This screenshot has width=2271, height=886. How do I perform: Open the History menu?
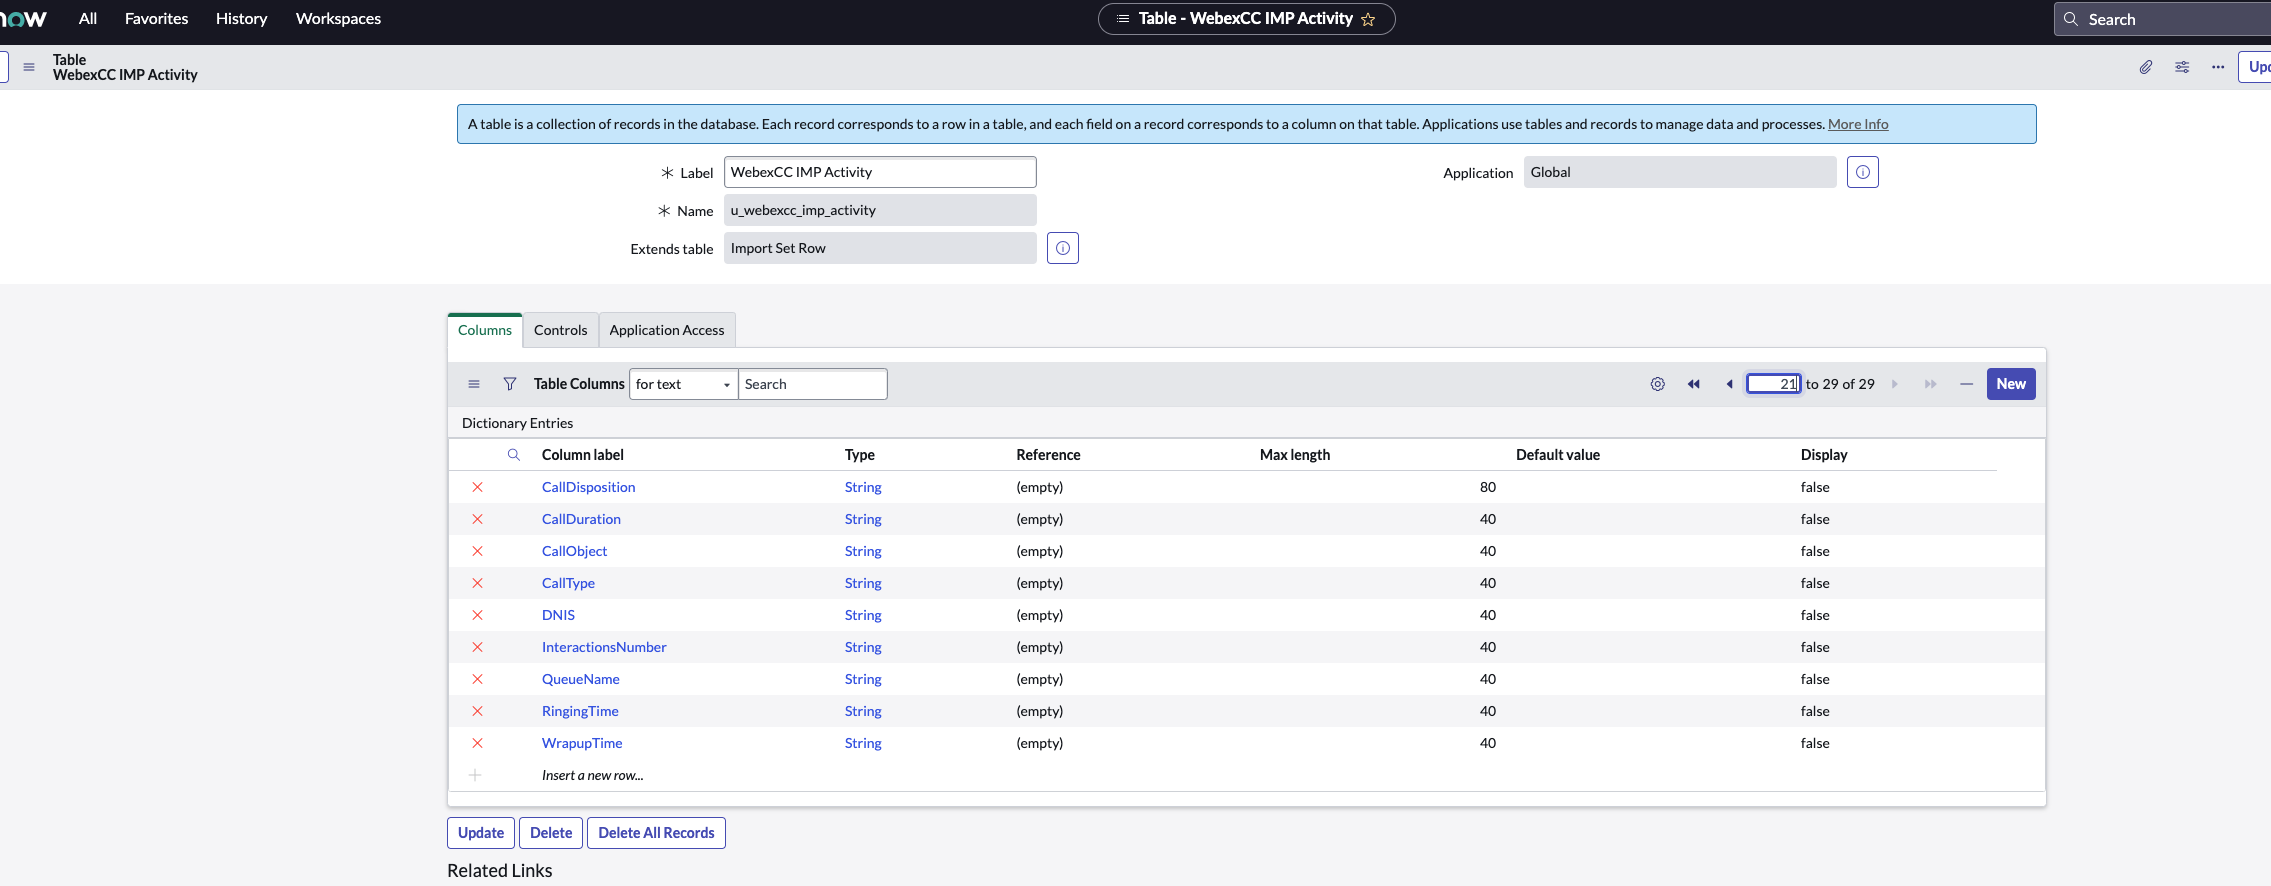point(241,19)
